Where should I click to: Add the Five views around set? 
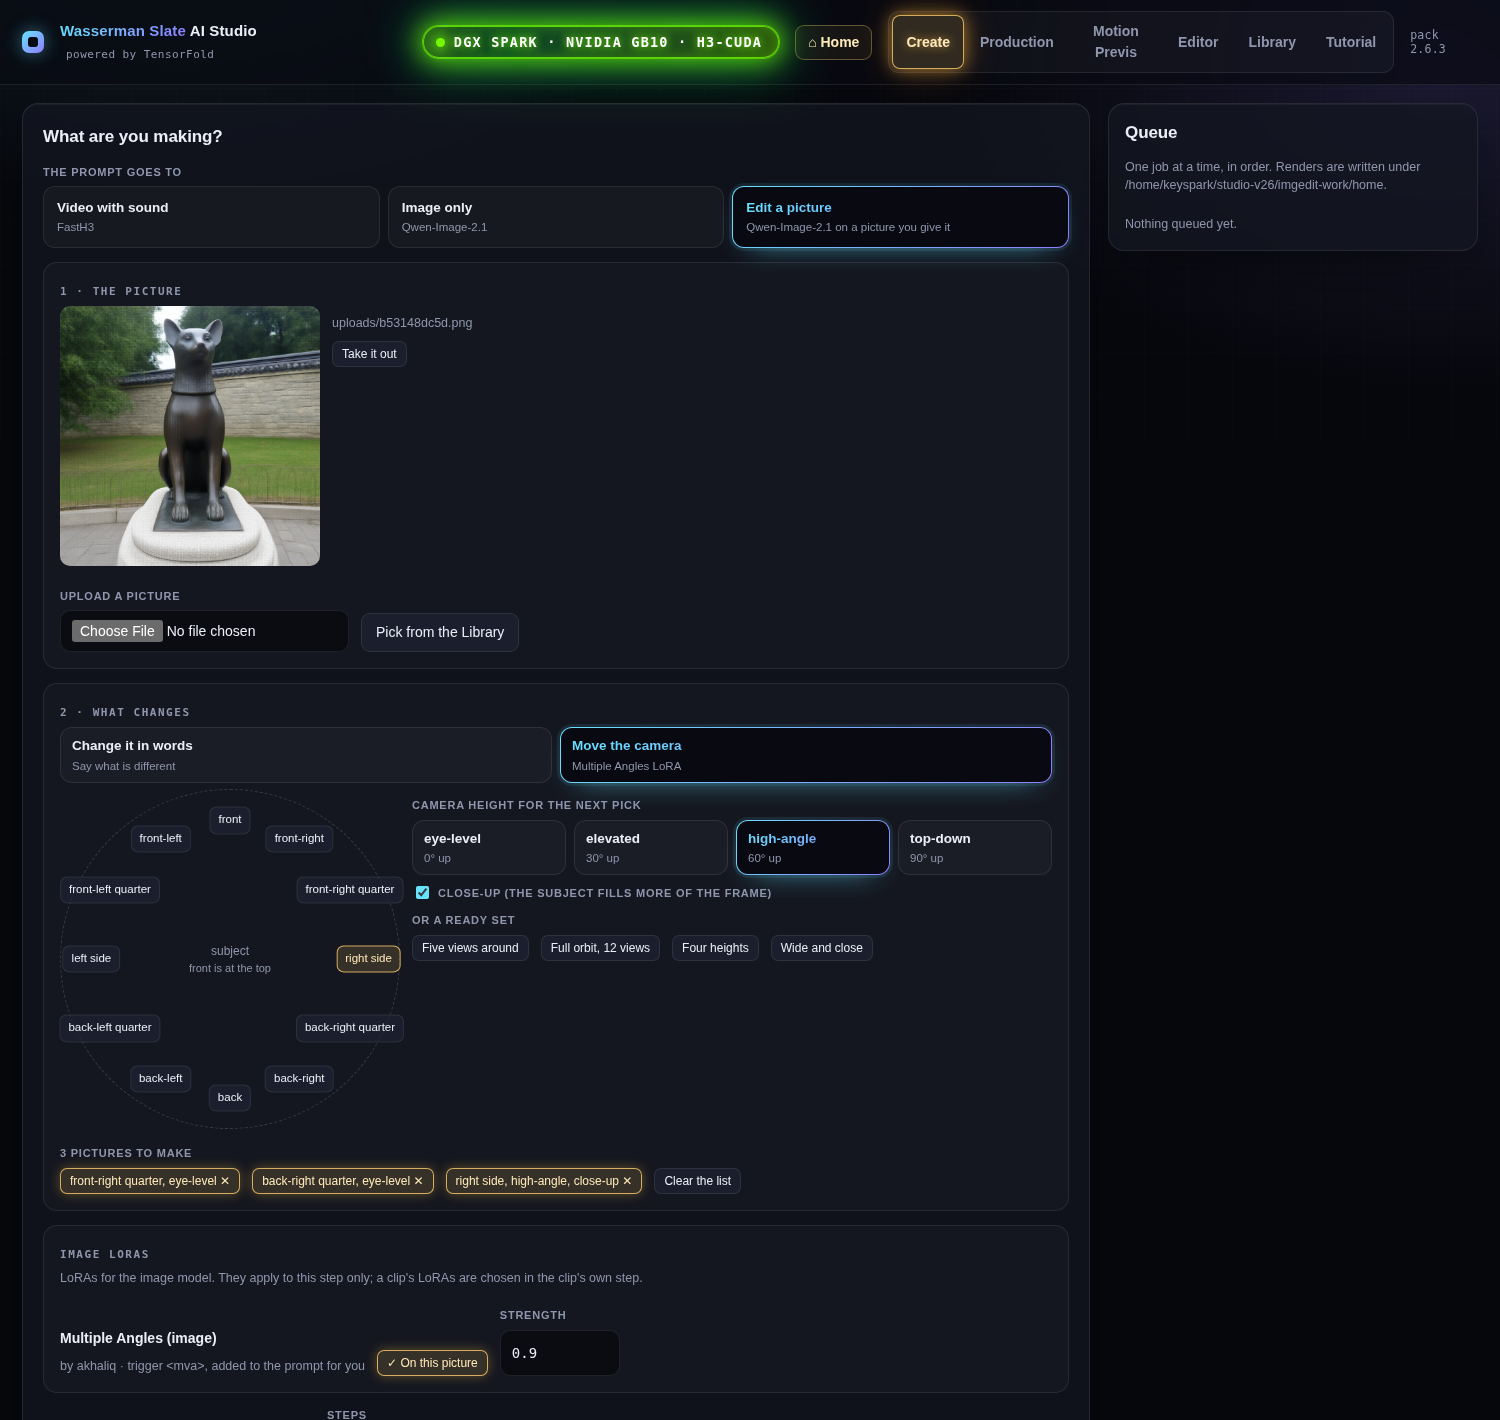tap(470, 948)
